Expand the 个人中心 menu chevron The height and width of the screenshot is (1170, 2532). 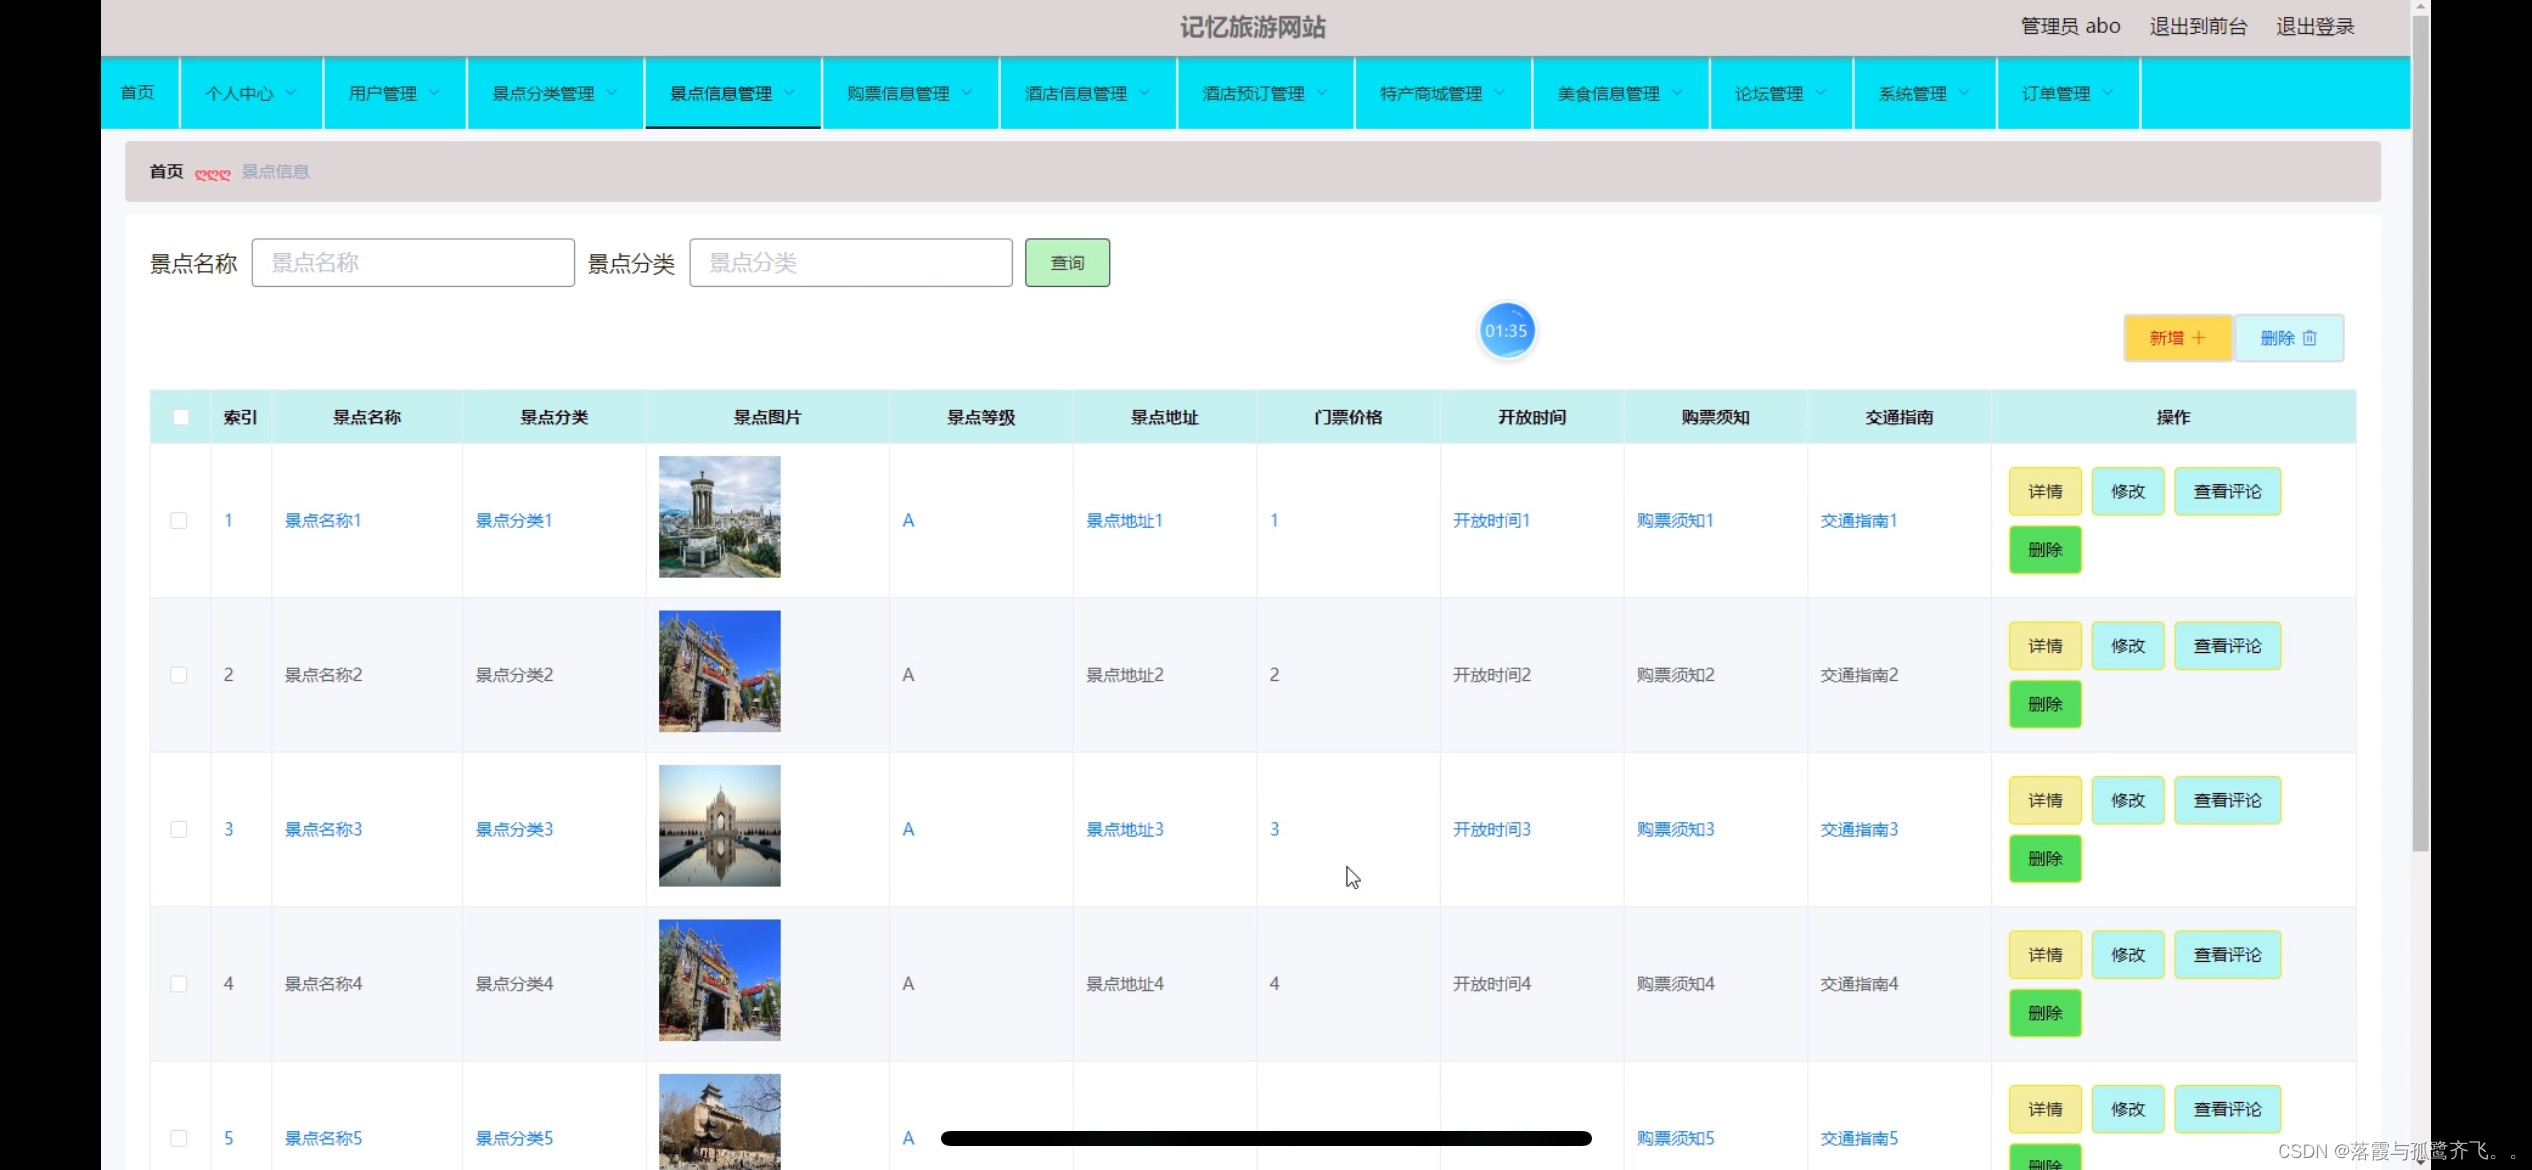coord(291,93)
